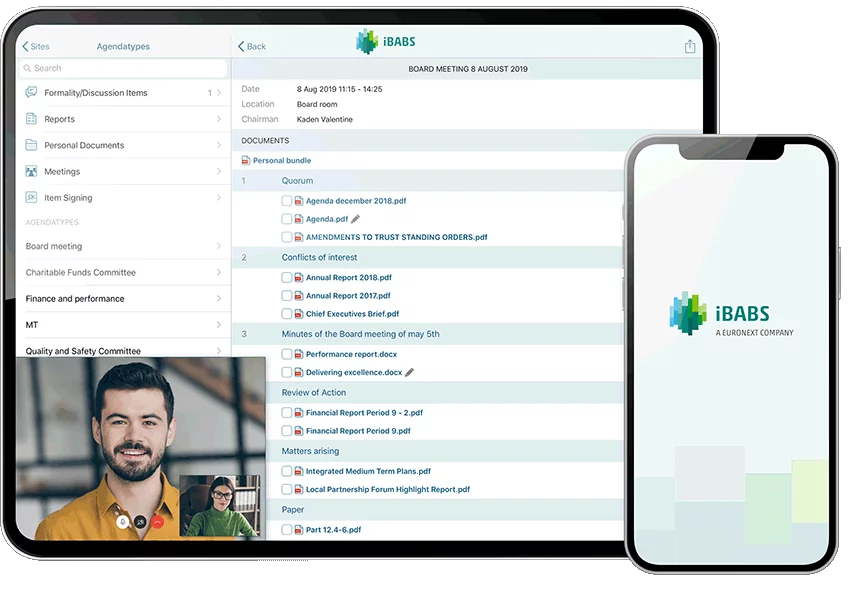Open Item Signing via its icon
860x591 pixels.
pos(31,197)
